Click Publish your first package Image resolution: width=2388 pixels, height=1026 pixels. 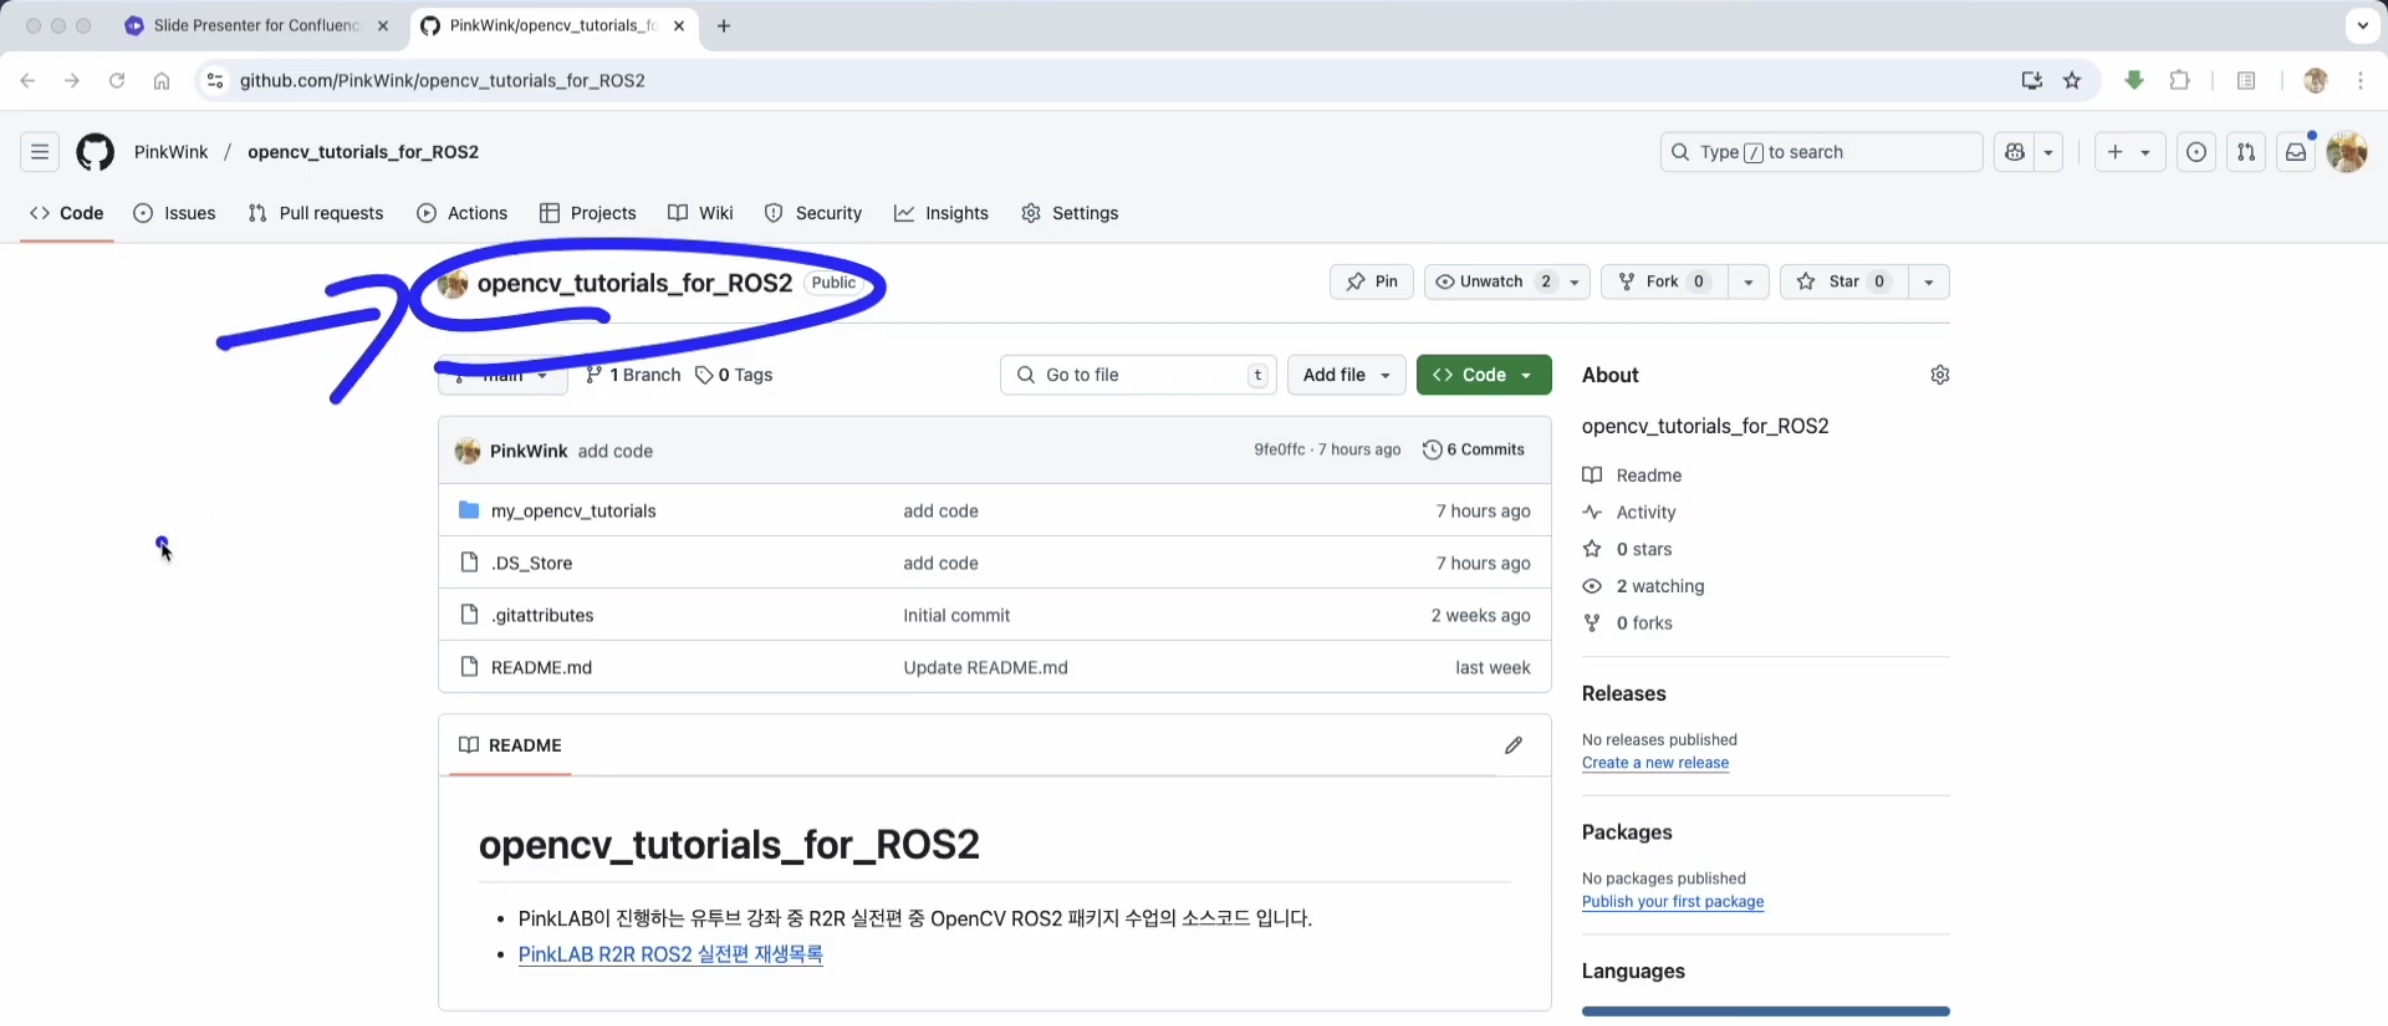coord(1673,901)
